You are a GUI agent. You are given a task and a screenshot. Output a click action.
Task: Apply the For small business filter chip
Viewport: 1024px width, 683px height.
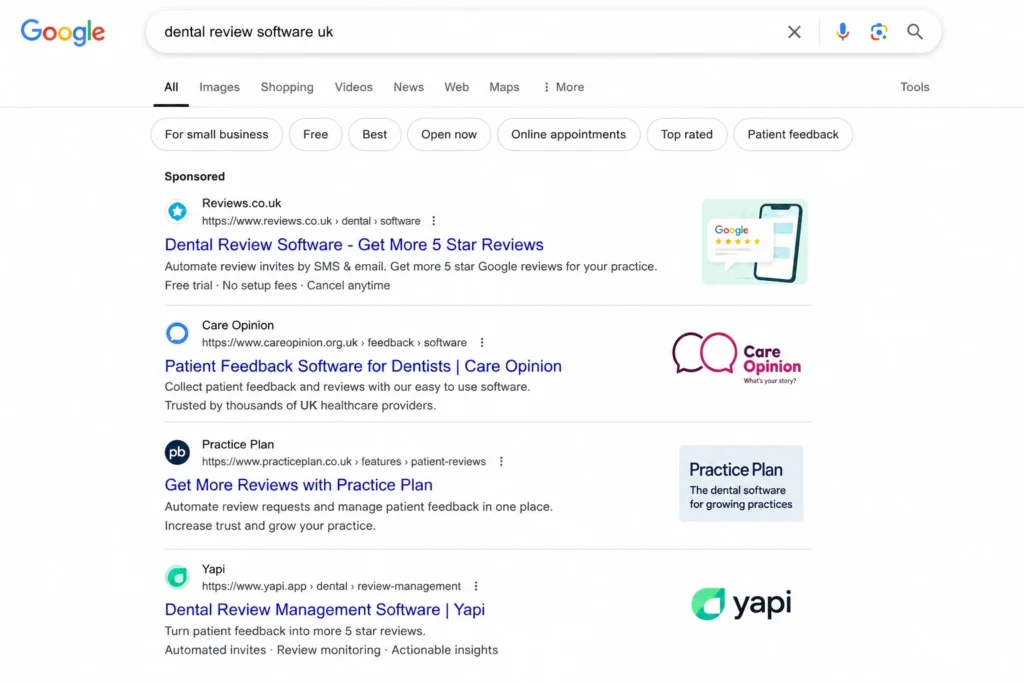[216, 135]
